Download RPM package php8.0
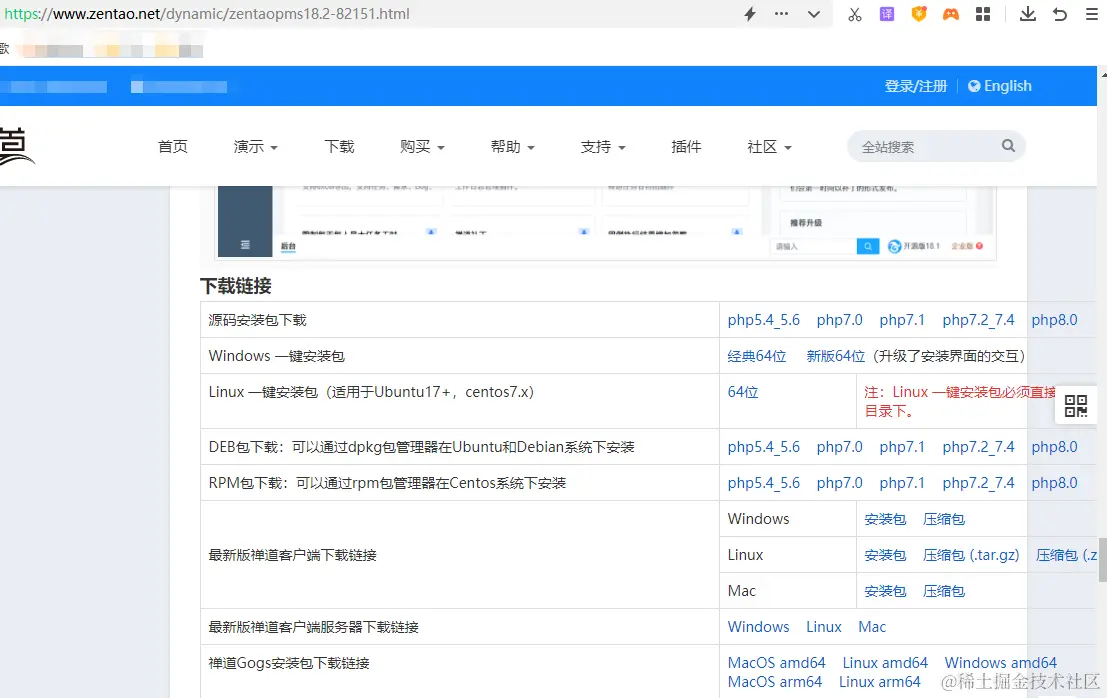This screenshot has height=698, width=1107. tap(1054, 483)
